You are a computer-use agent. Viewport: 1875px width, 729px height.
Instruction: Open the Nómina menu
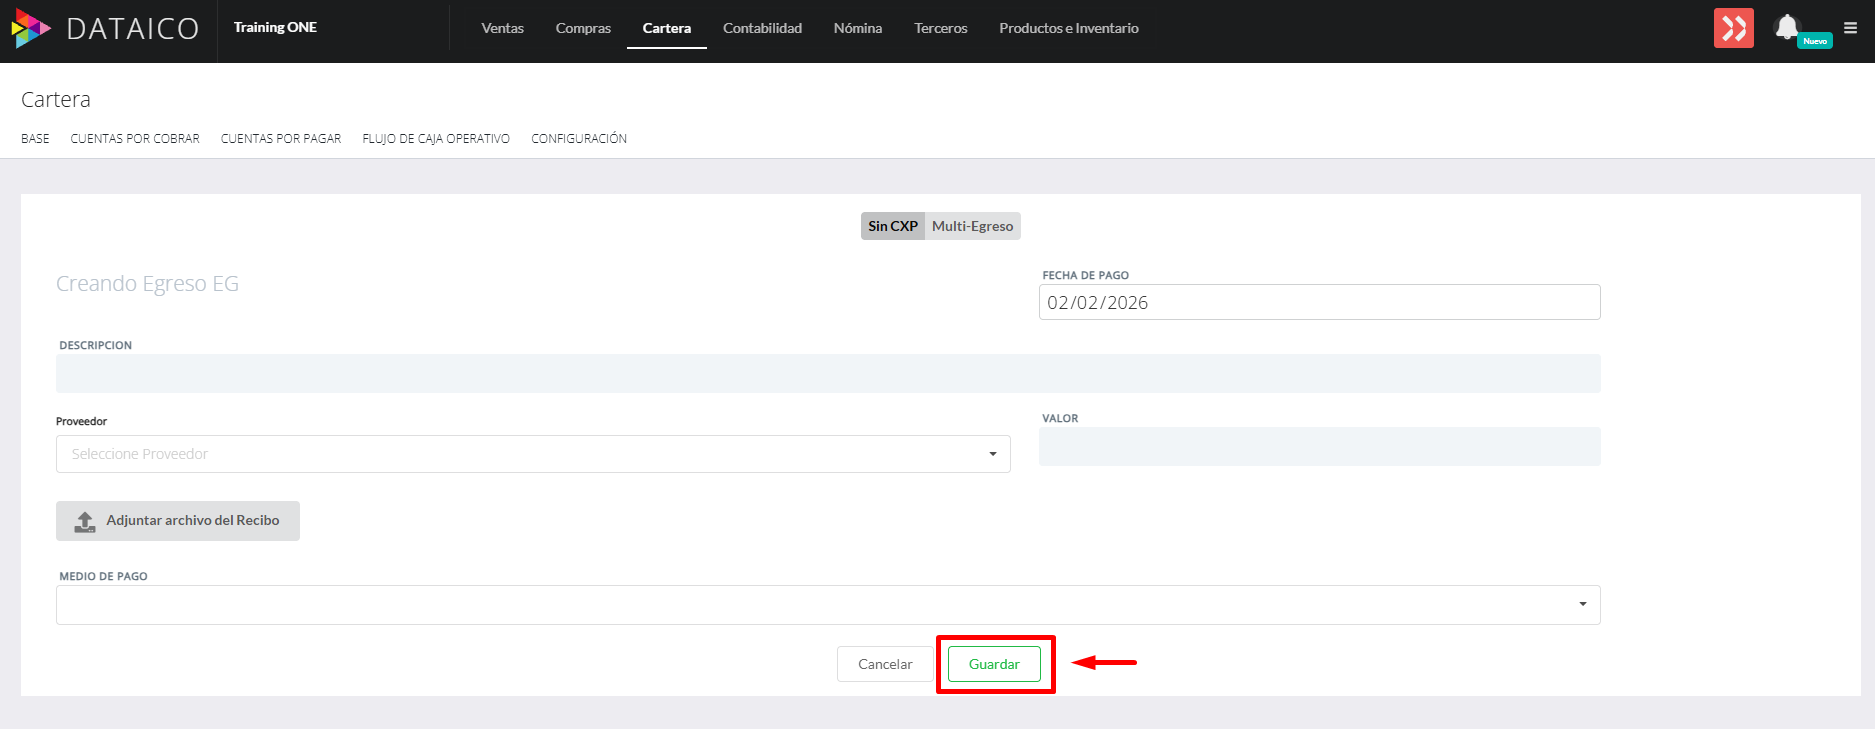tap(857, 28)
